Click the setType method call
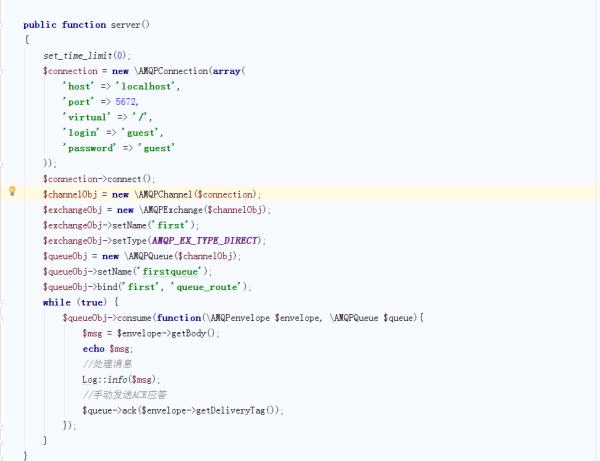Viewport: 600px width, 461px height. pyautogui.click(x=129, y=241)
